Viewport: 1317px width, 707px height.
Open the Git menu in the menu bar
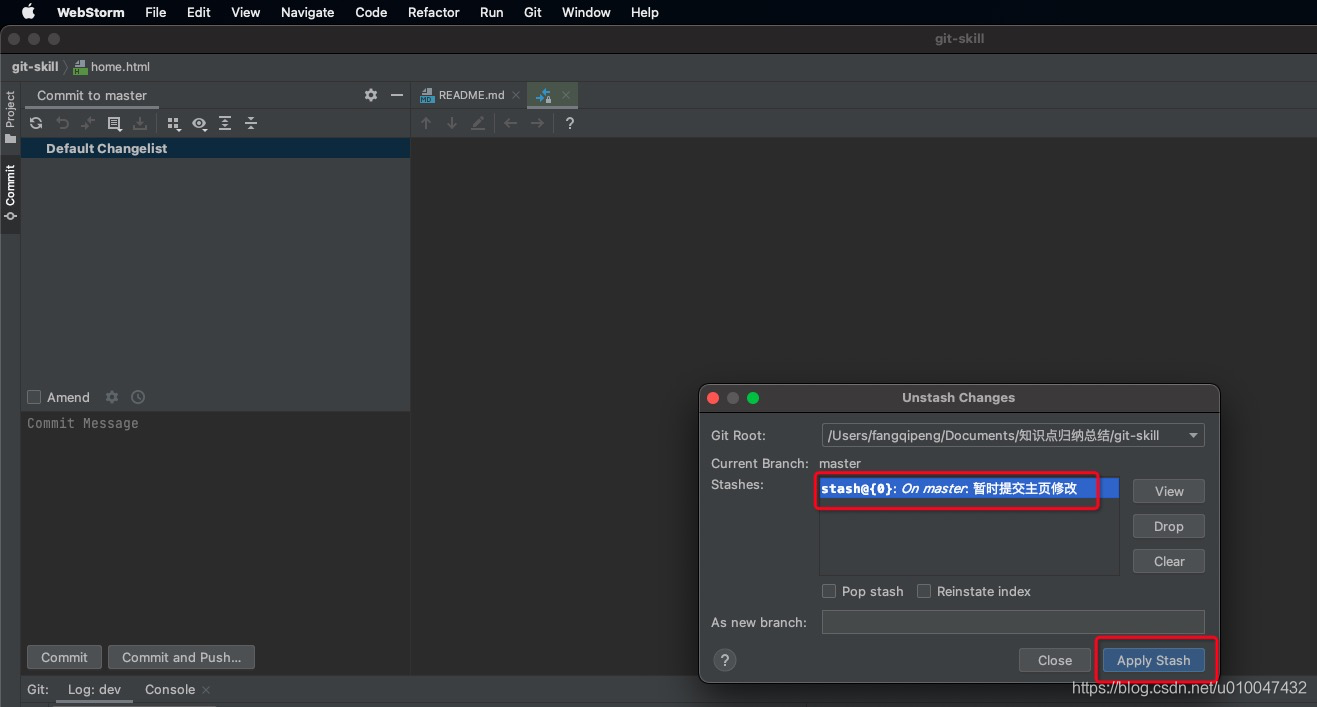tap(532, 12)
